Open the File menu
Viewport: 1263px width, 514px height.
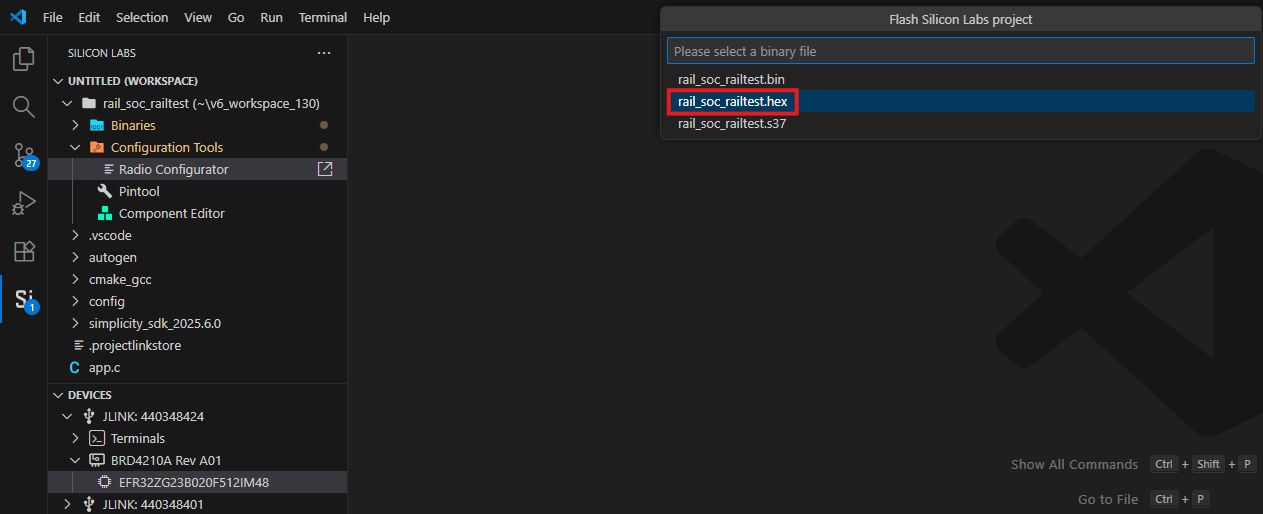(53, 17)
